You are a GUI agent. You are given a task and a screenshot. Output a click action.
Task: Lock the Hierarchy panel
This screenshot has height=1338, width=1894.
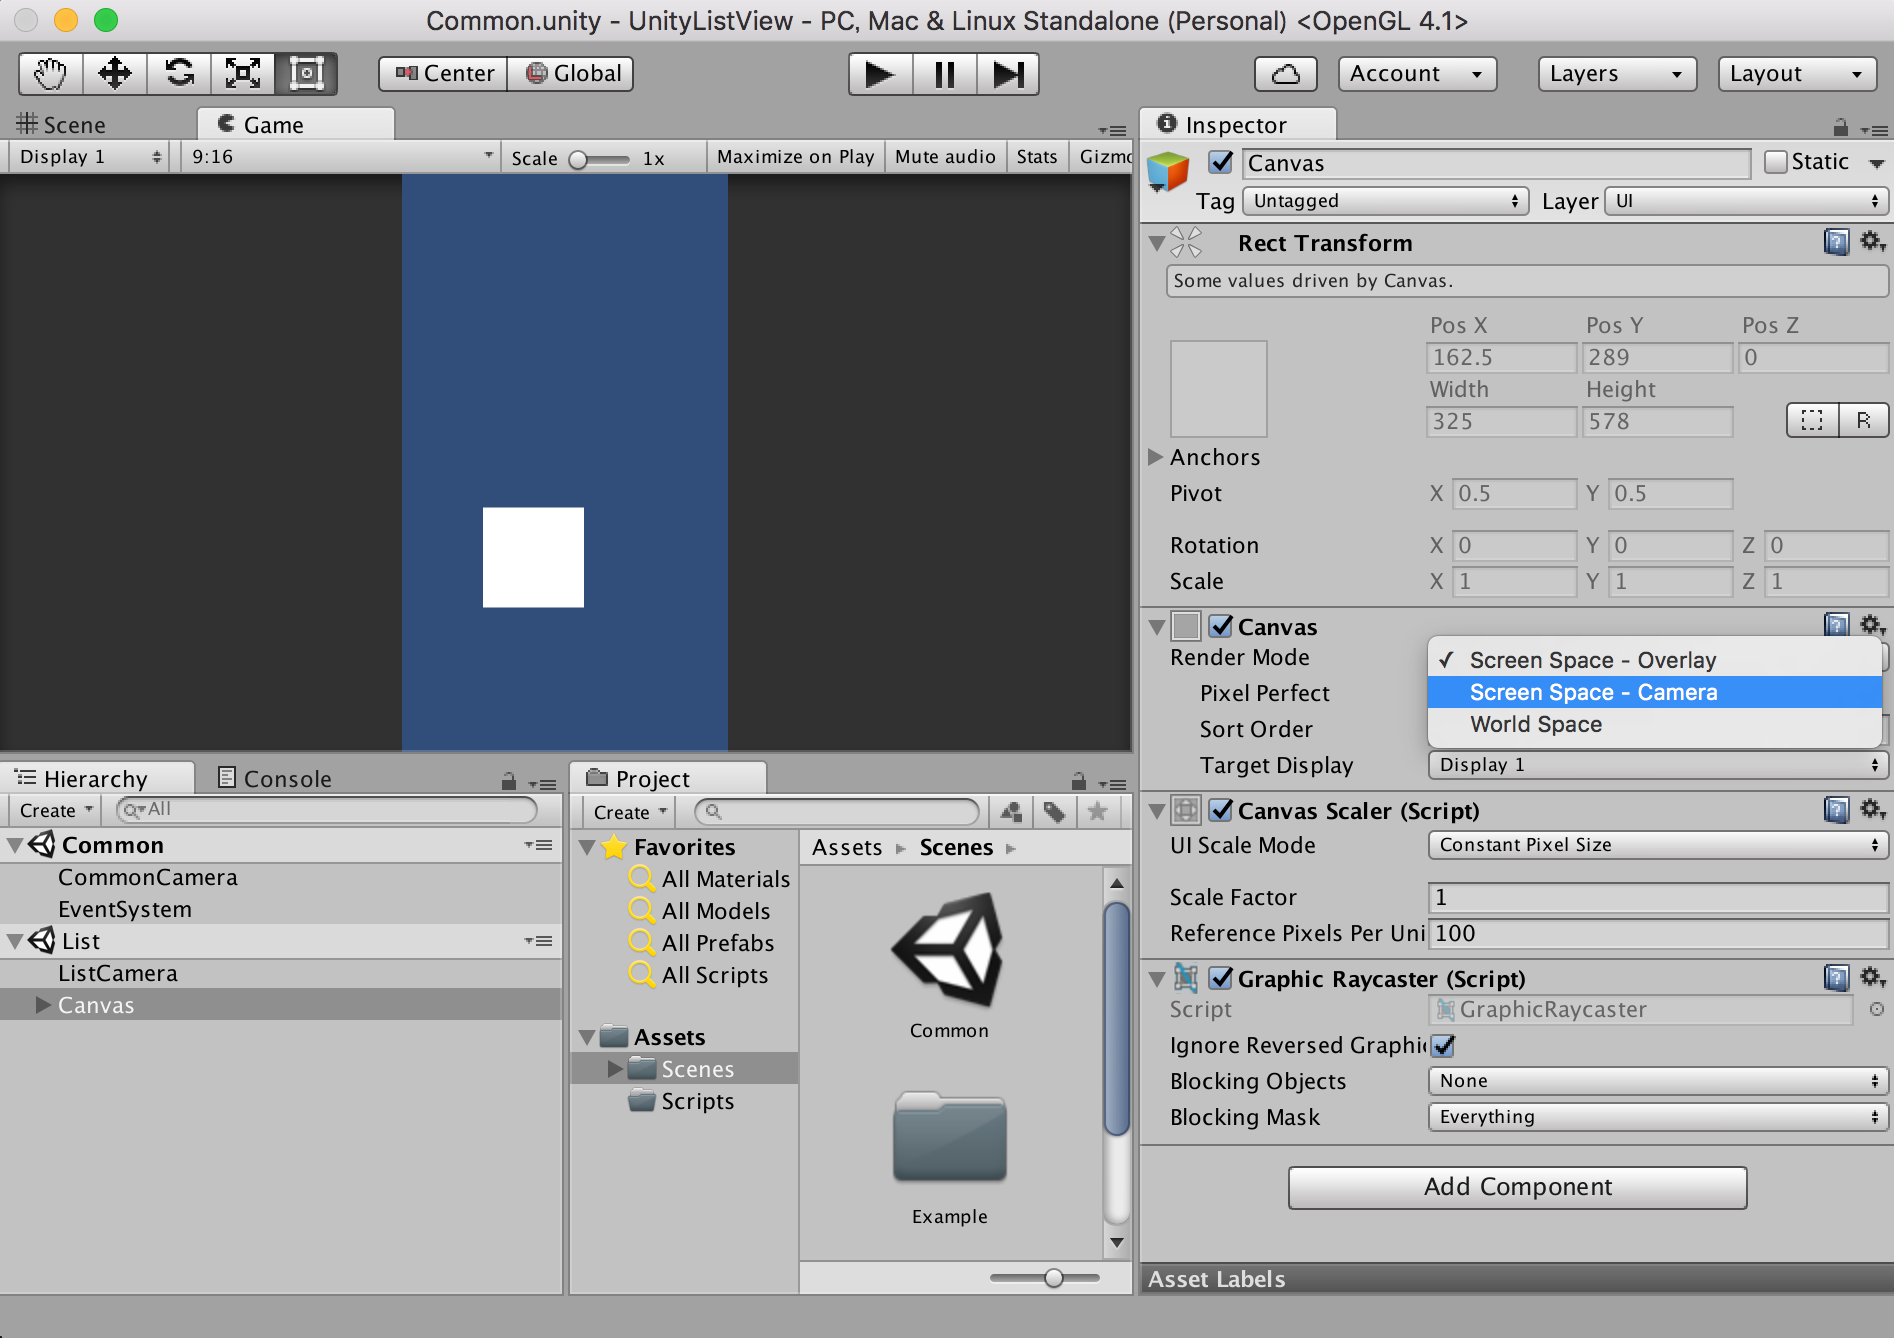509,781
